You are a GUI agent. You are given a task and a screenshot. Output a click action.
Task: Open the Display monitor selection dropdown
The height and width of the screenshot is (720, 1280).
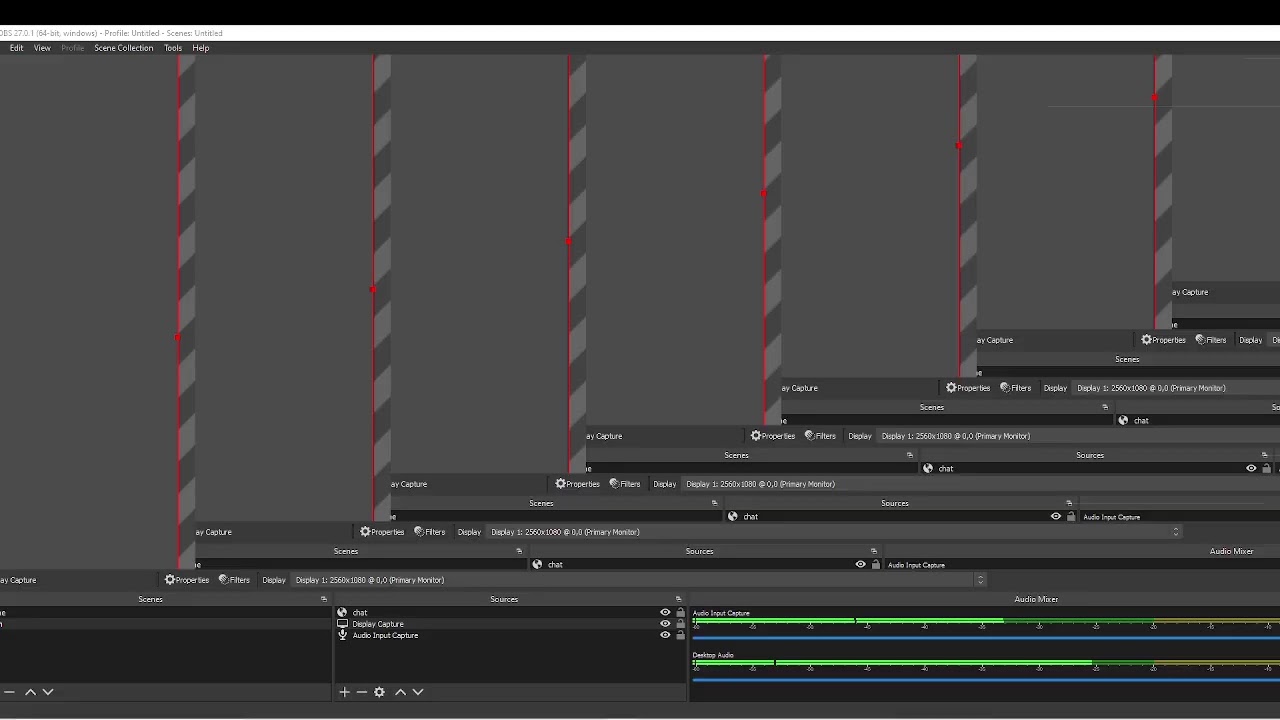click(639, 580)
